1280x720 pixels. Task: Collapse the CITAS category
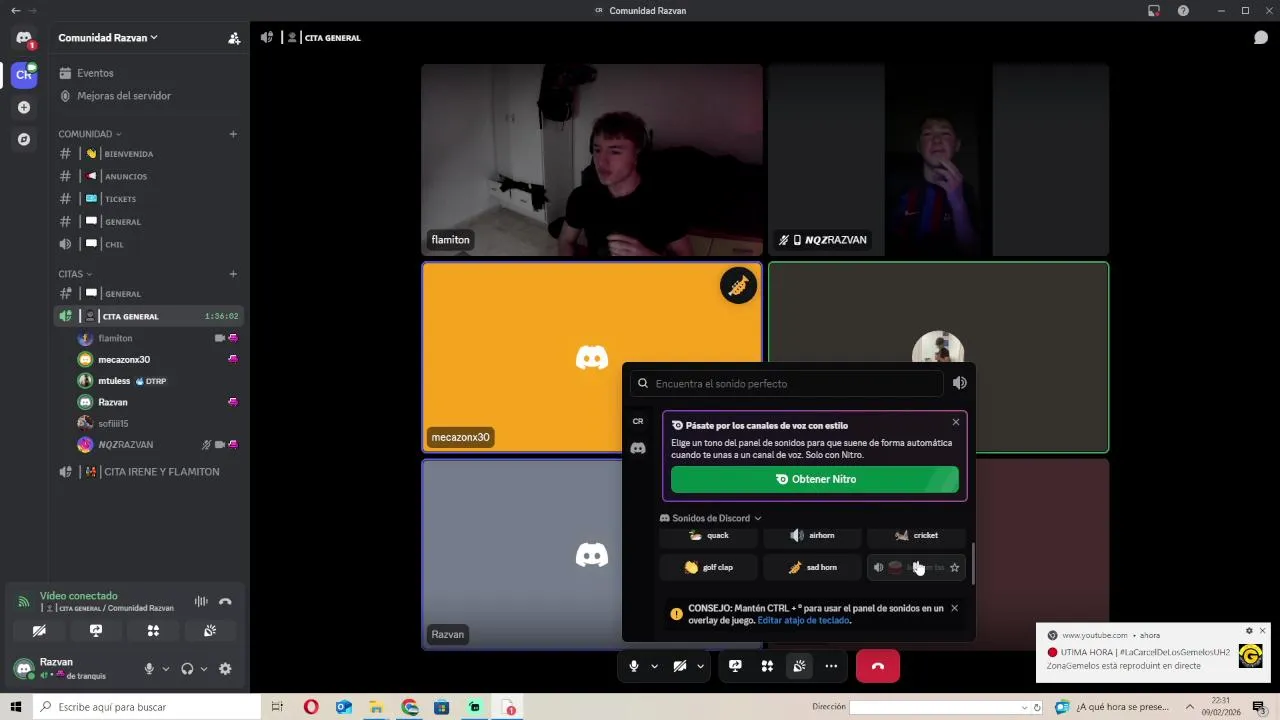[74, 274]
